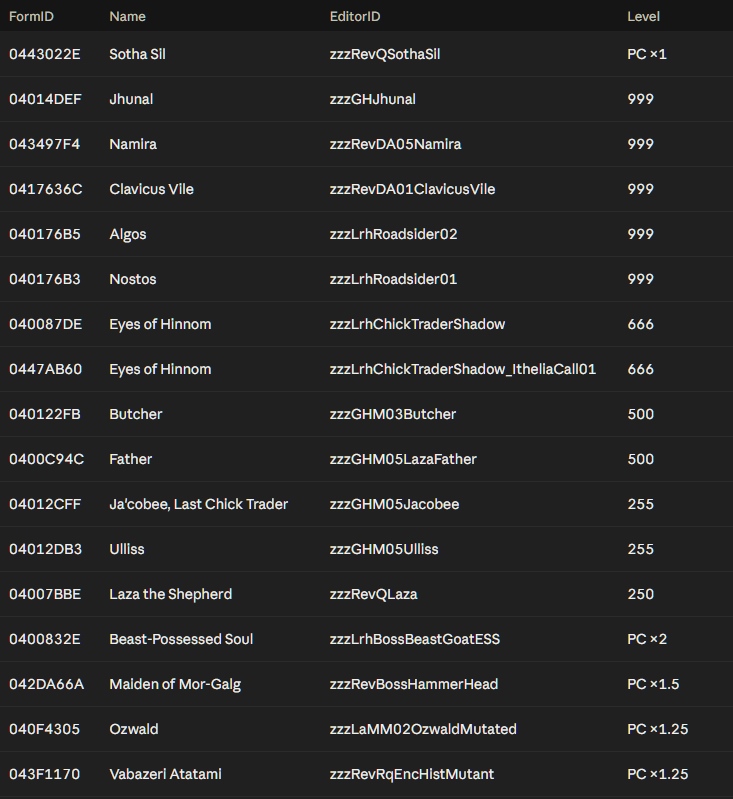The height and width of the screenshot is (799, 733).
Task: Select the Ulliss row name
Action: 127,549
